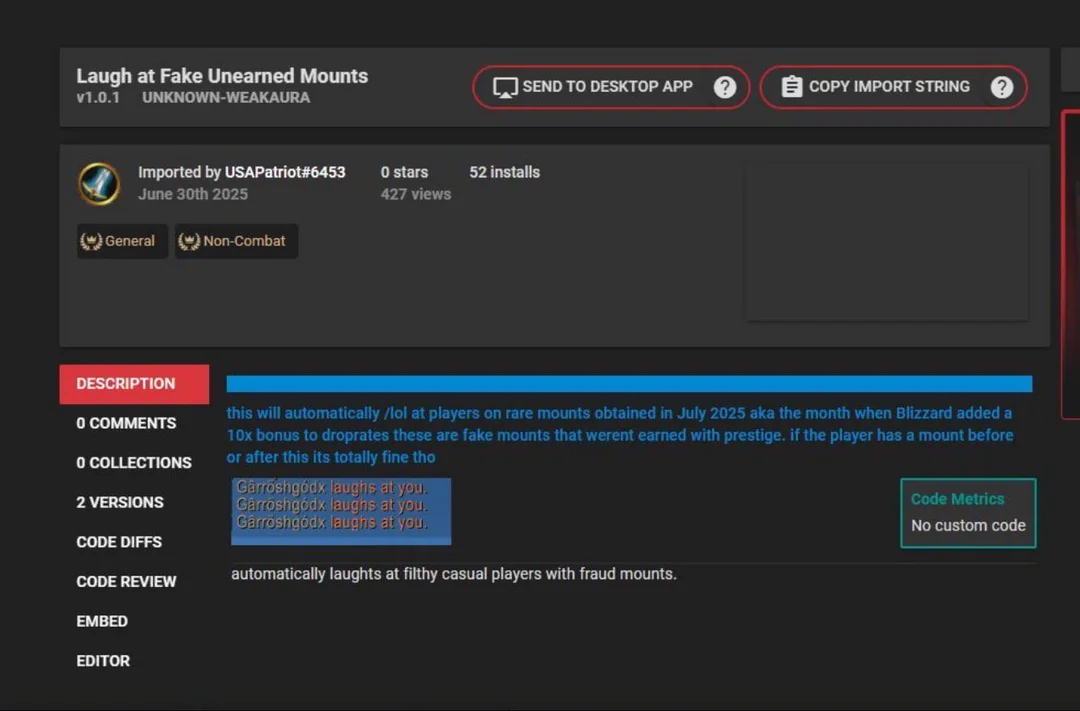Click the 52 installs count
This screenshot has width=1080, height=711.
pyautogui.click(x=505, y=172)
